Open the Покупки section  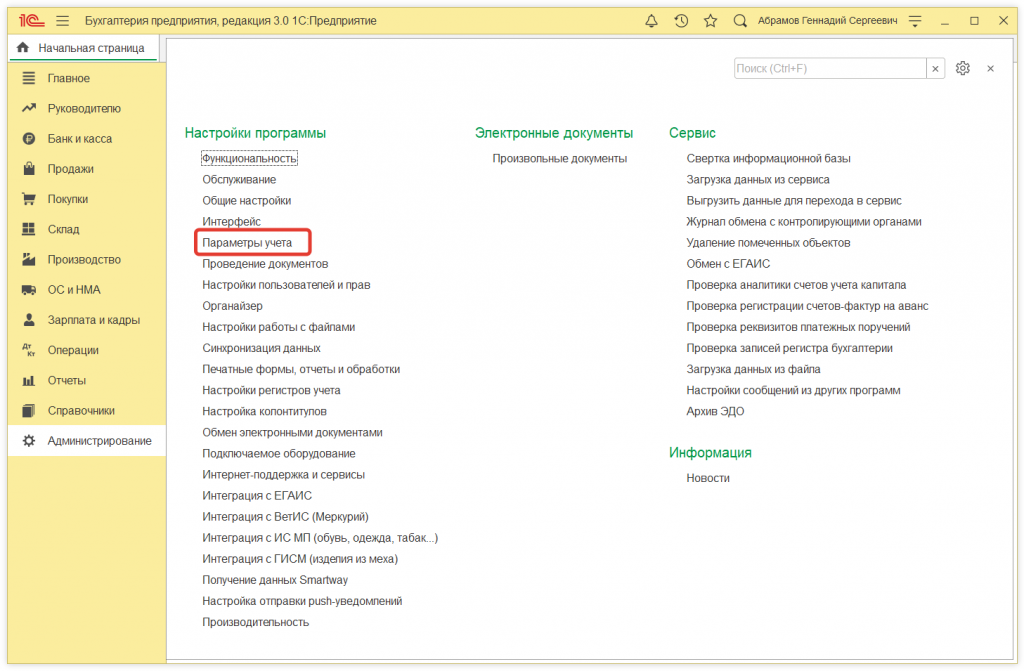(x=68, y=199)
